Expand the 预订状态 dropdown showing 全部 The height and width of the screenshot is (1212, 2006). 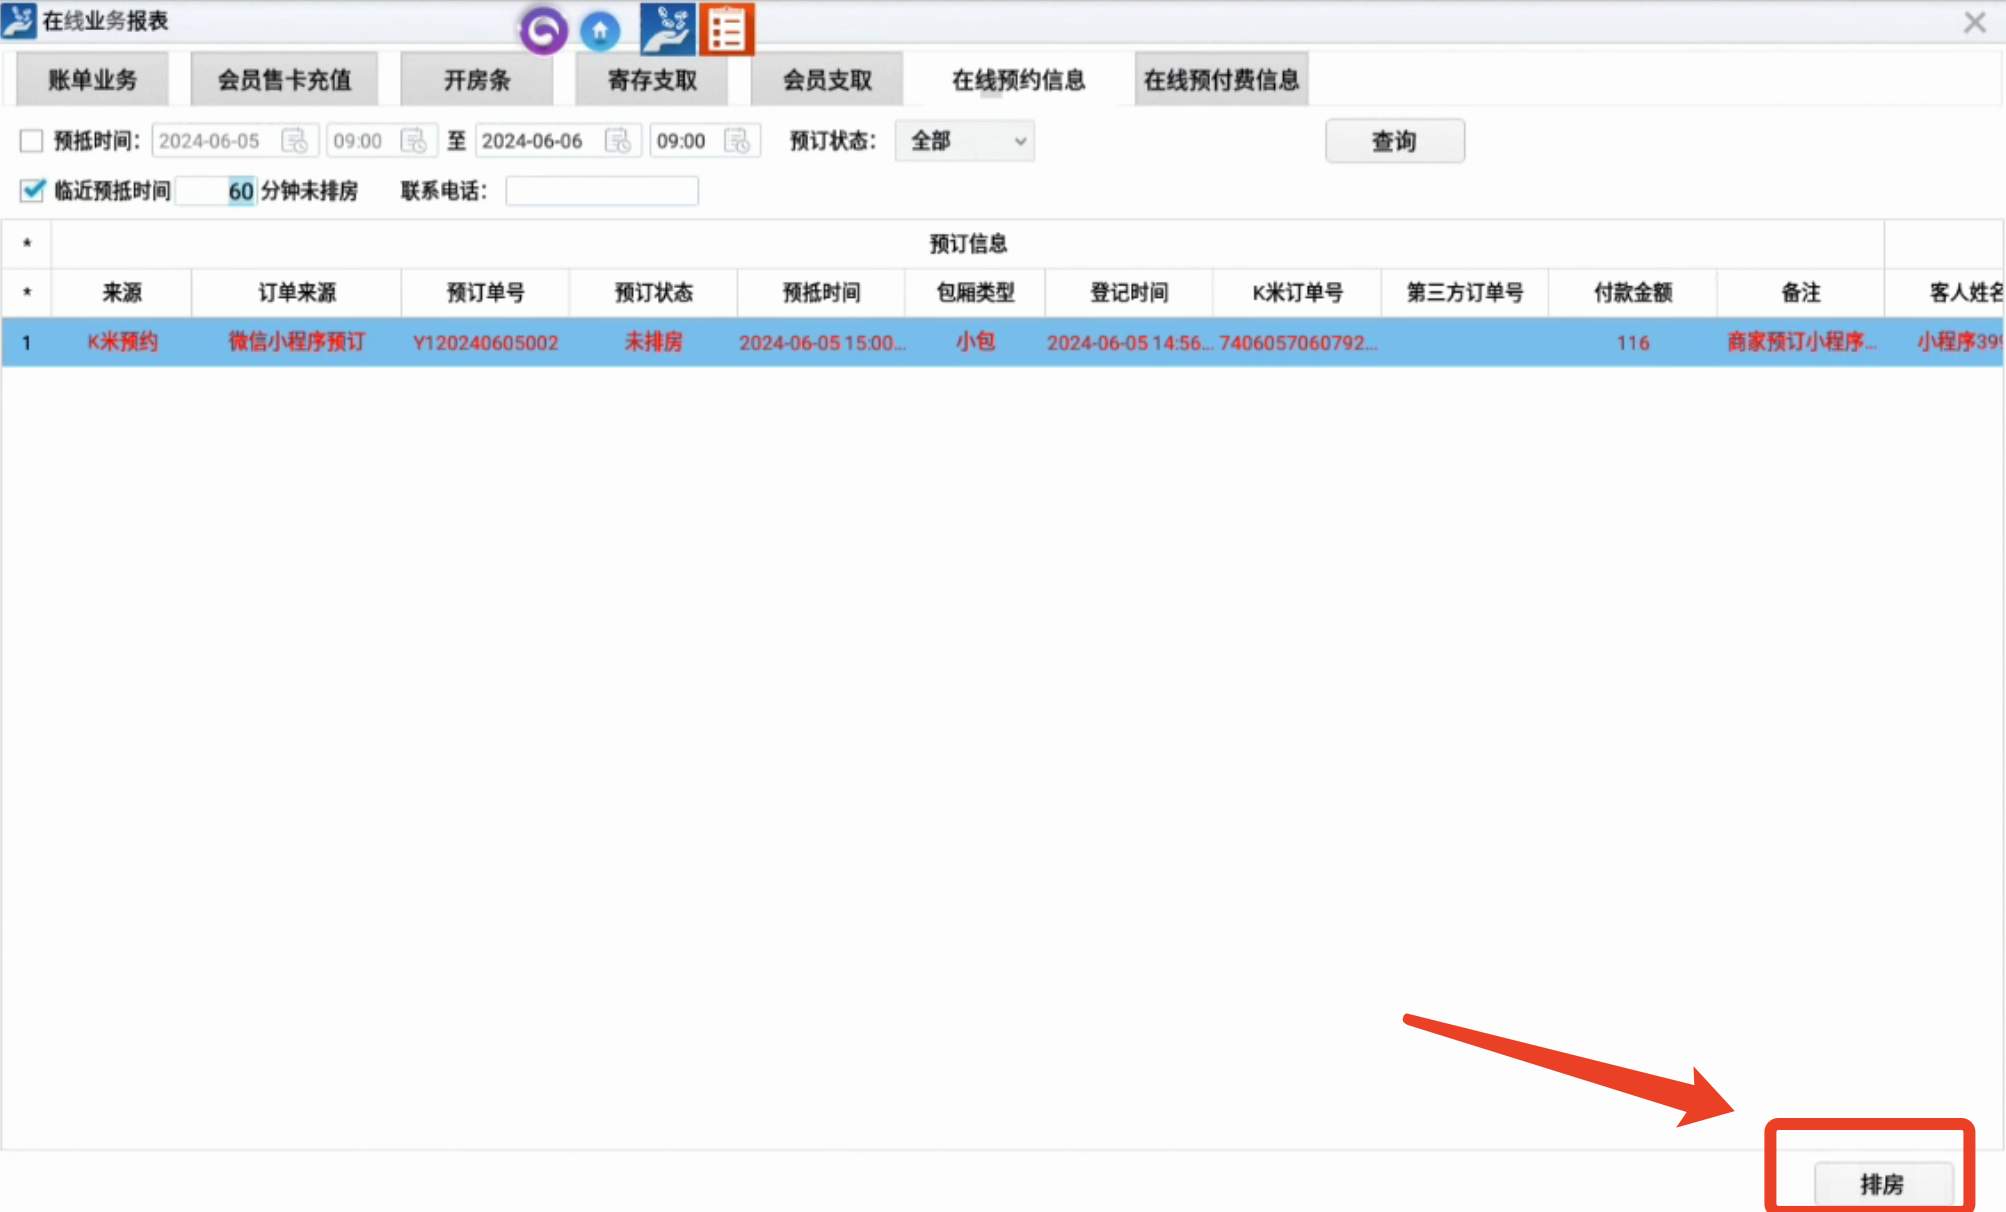click(x=964, y=141)
